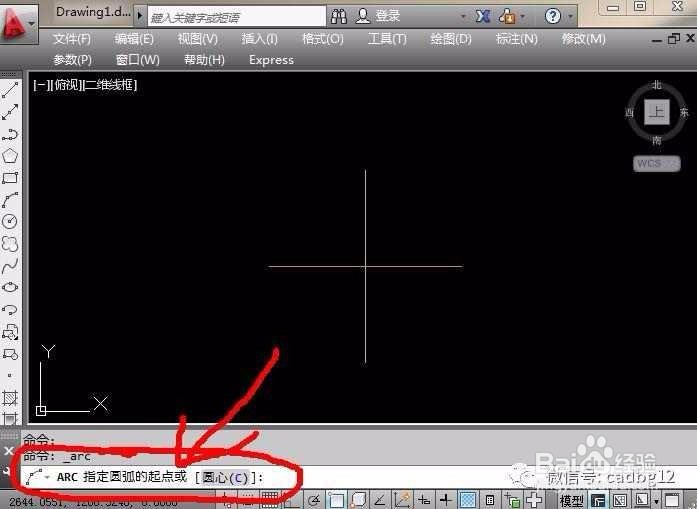Expand the Help dropdown arrow
The image size is (697, 509).
click(570, 17)
